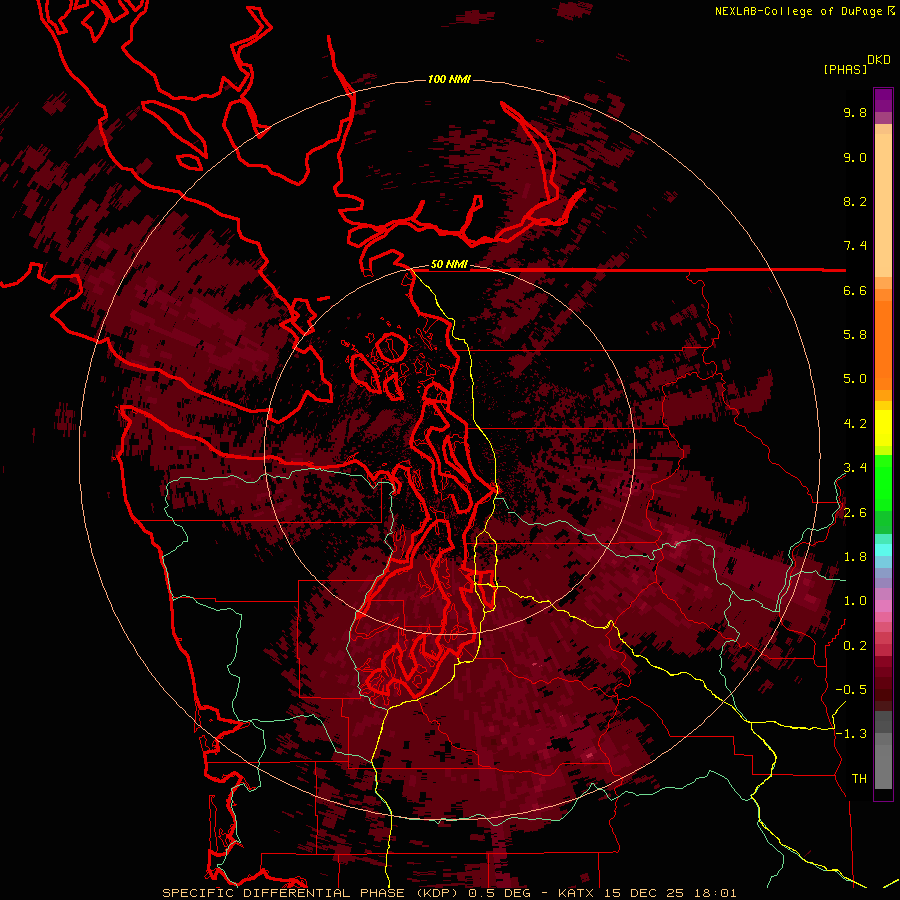Click the DKD legend unit label

point(879,60)
